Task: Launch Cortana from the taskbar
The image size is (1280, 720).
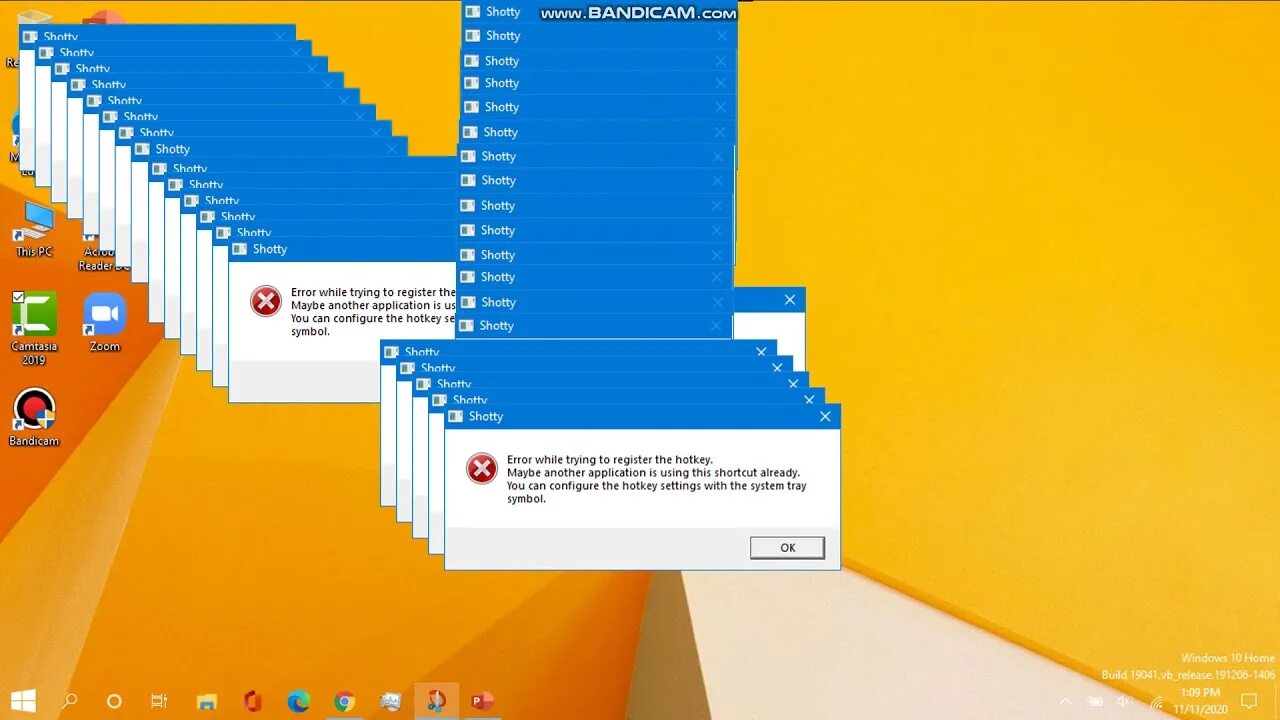Action: coord(114,701)
